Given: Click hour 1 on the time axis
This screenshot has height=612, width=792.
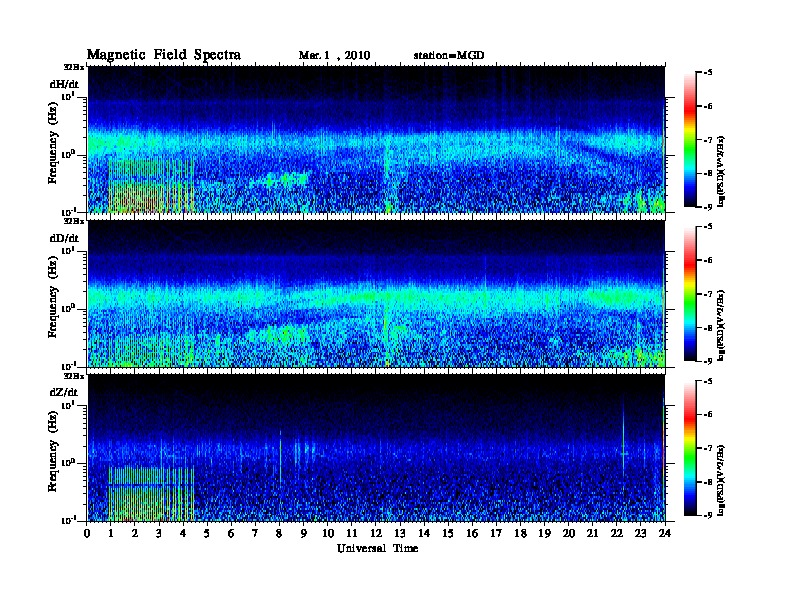Looking at the screenshot, I should coord(111,533).
